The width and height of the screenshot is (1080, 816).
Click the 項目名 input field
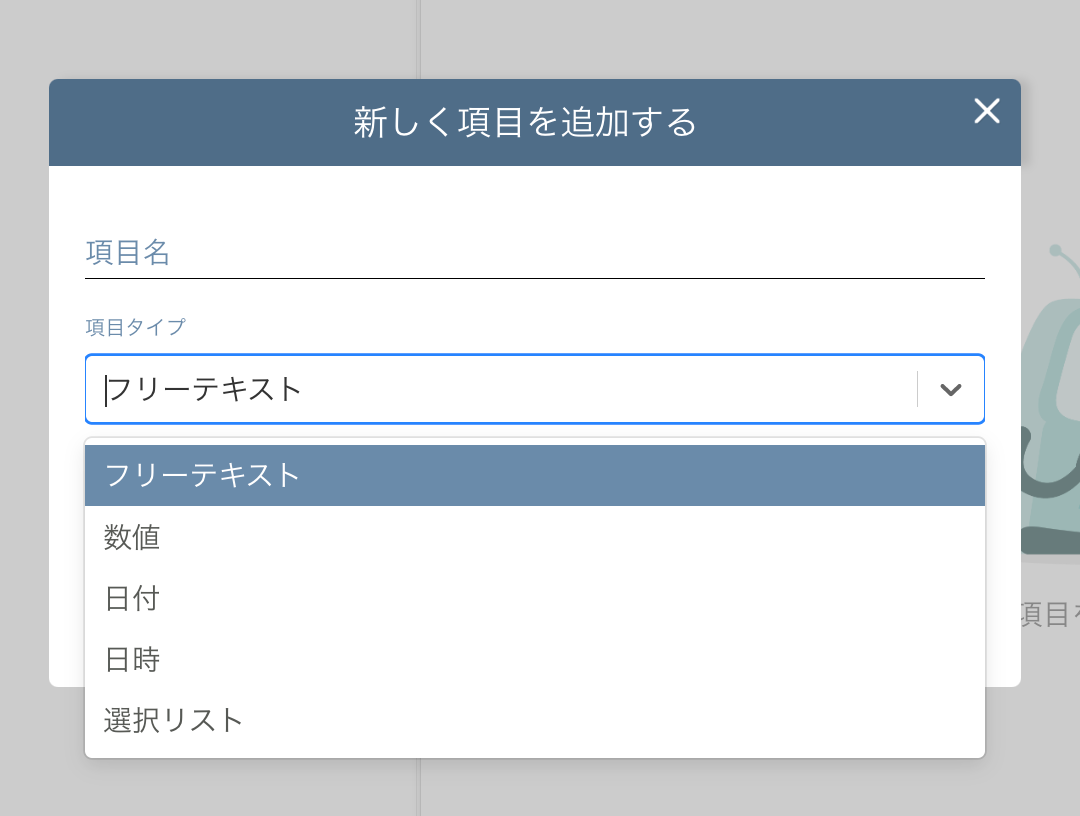click(534, 253)
